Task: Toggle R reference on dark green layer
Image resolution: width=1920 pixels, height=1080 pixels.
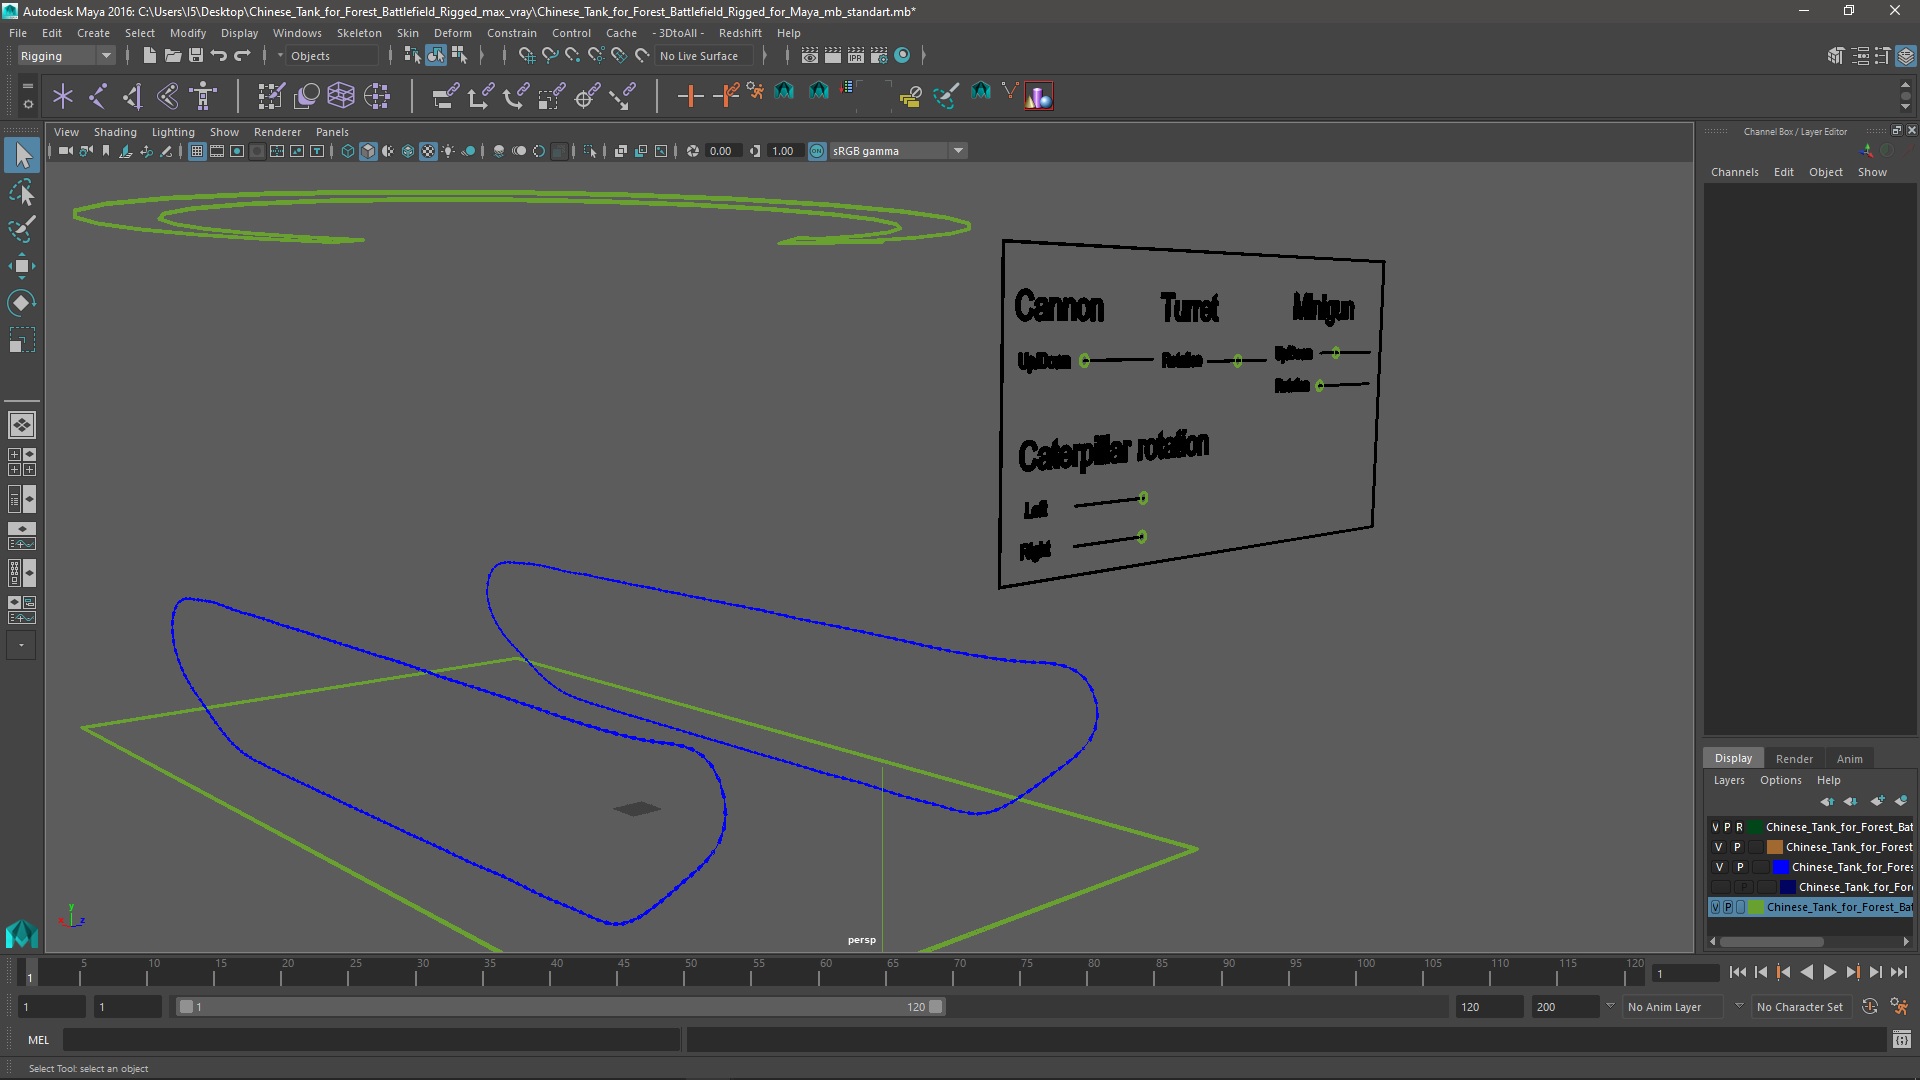Action: click(x=1739, y=827)
